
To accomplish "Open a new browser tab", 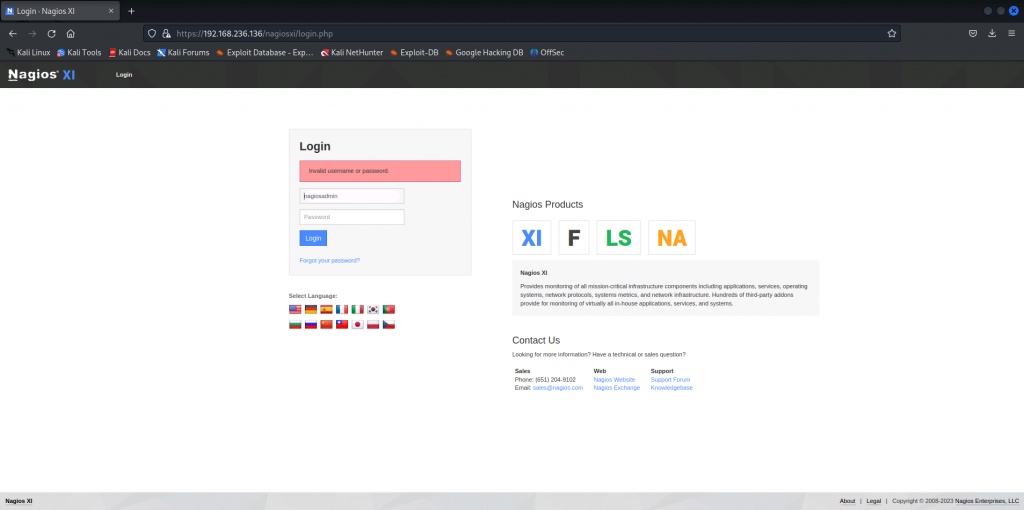I will click(131, 11).
